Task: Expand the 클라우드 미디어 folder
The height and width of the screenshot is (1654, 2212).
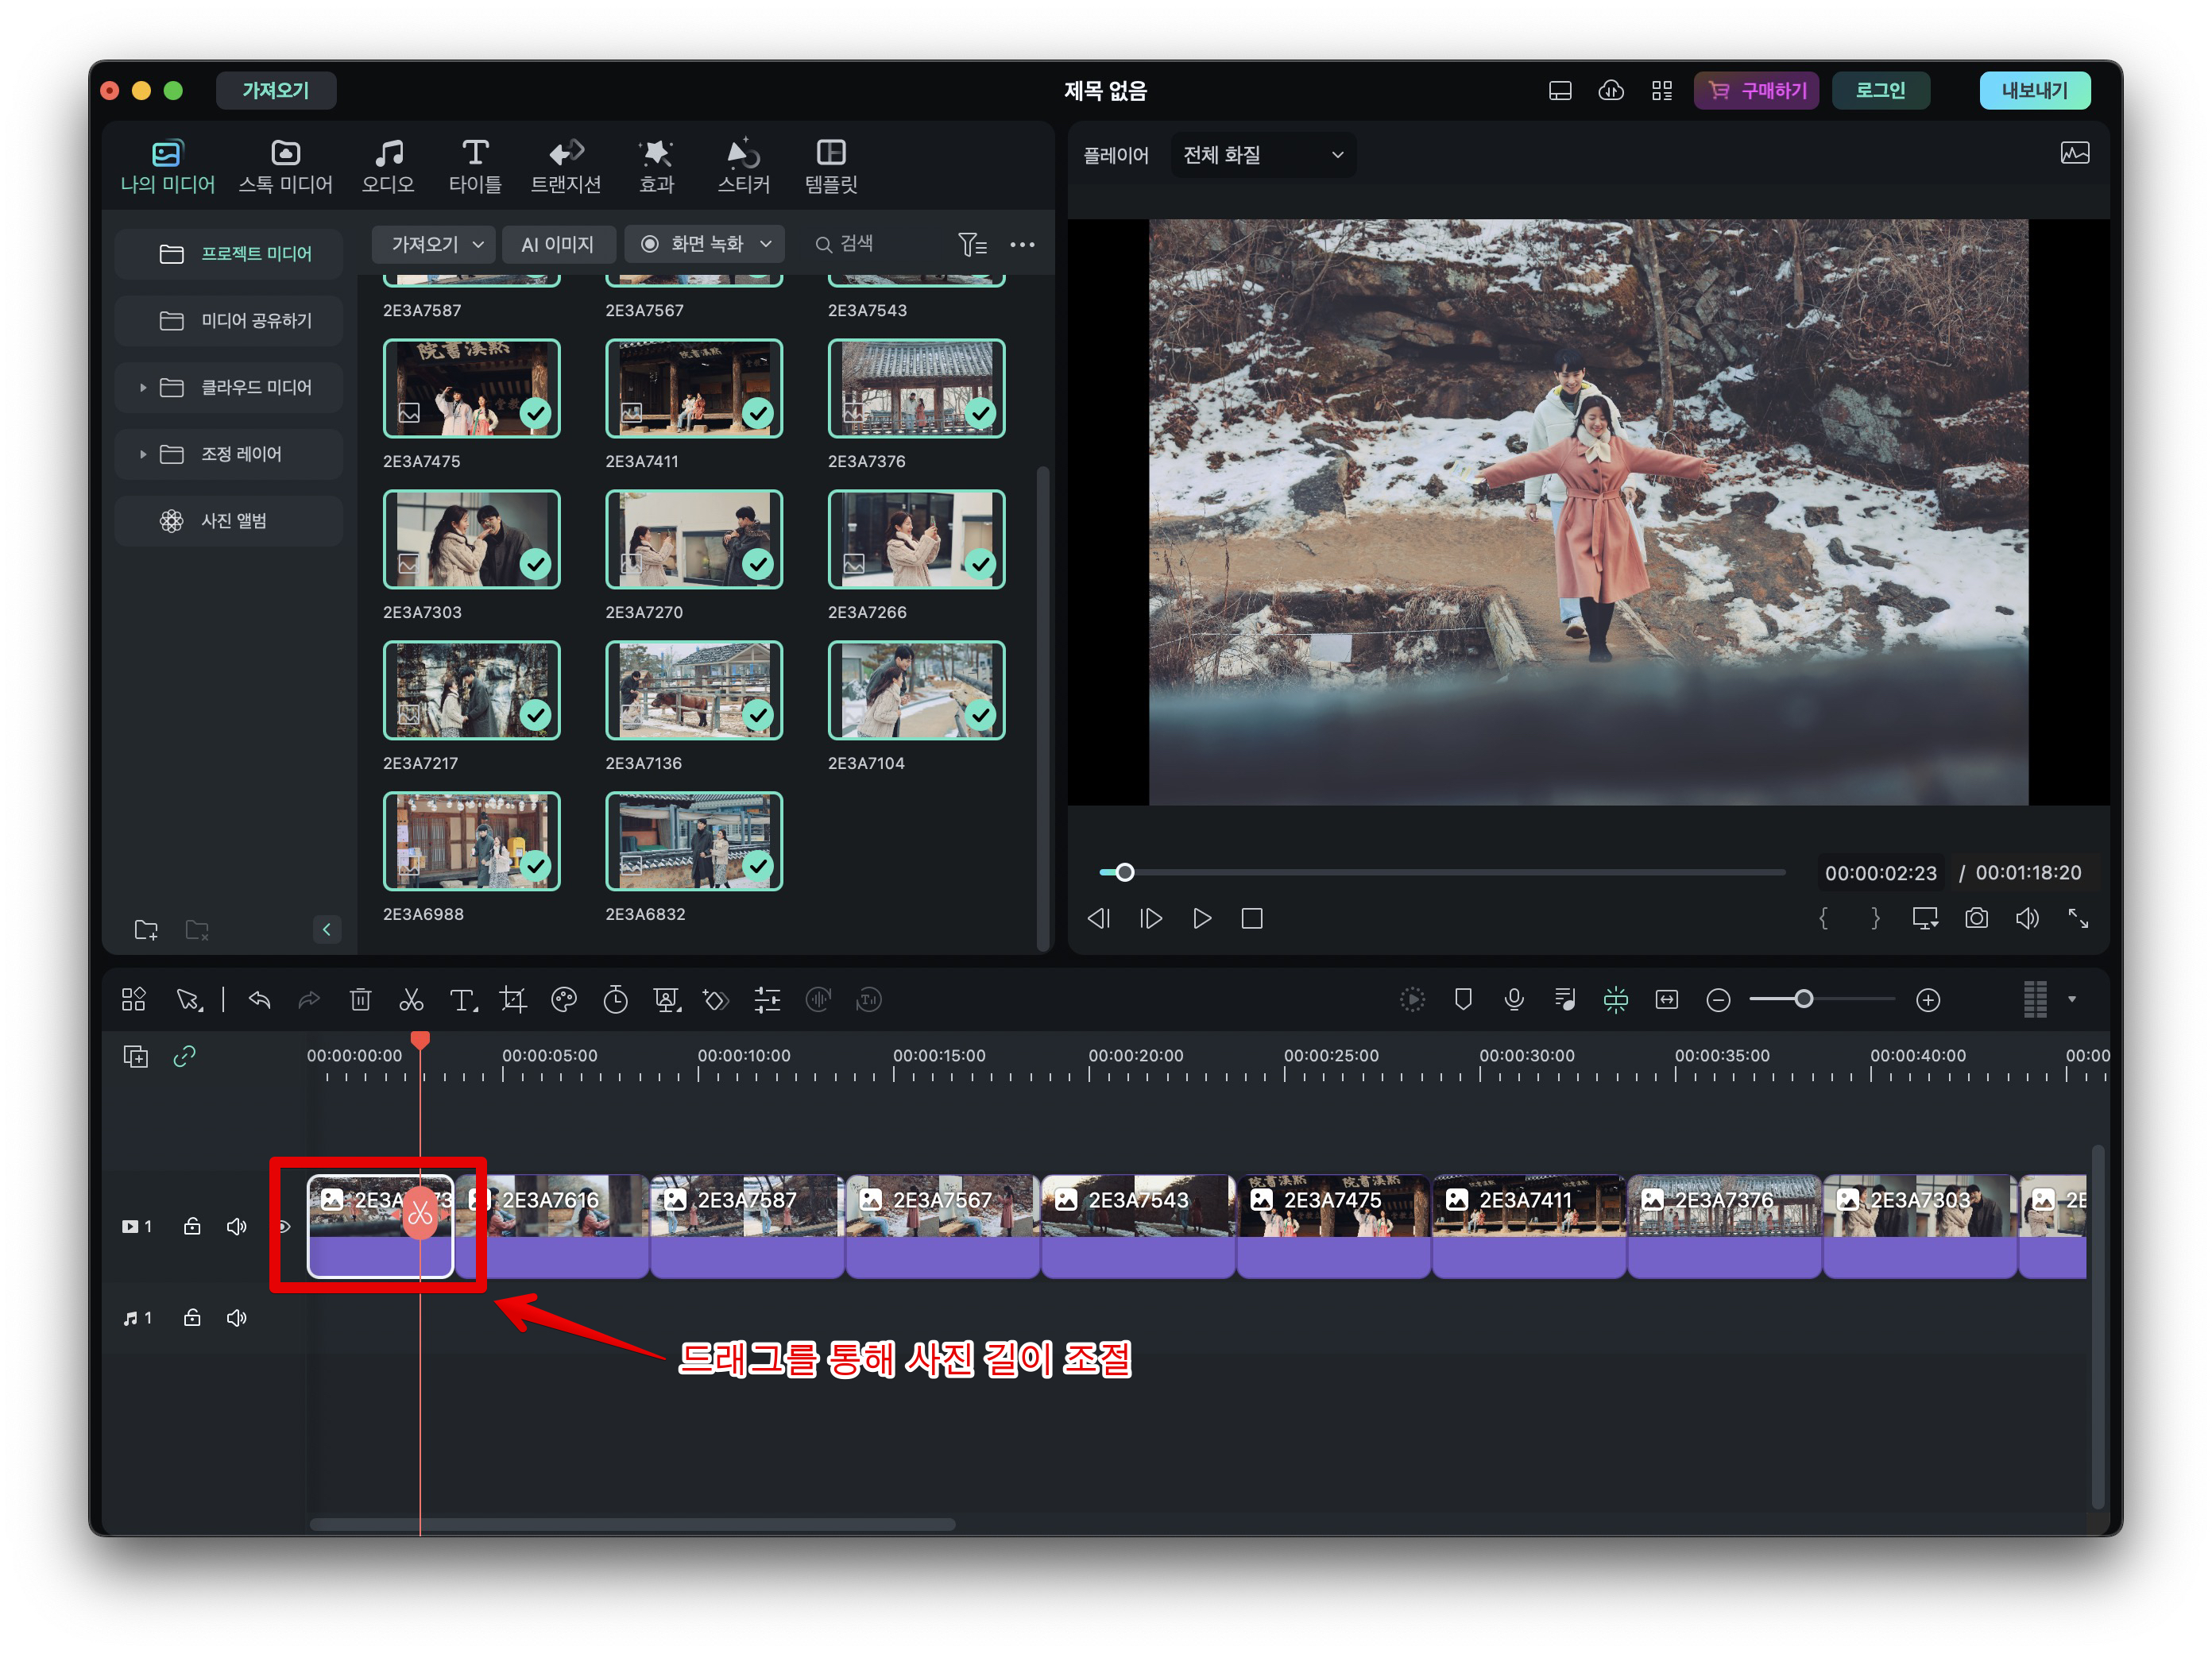Action: (143, 387)
